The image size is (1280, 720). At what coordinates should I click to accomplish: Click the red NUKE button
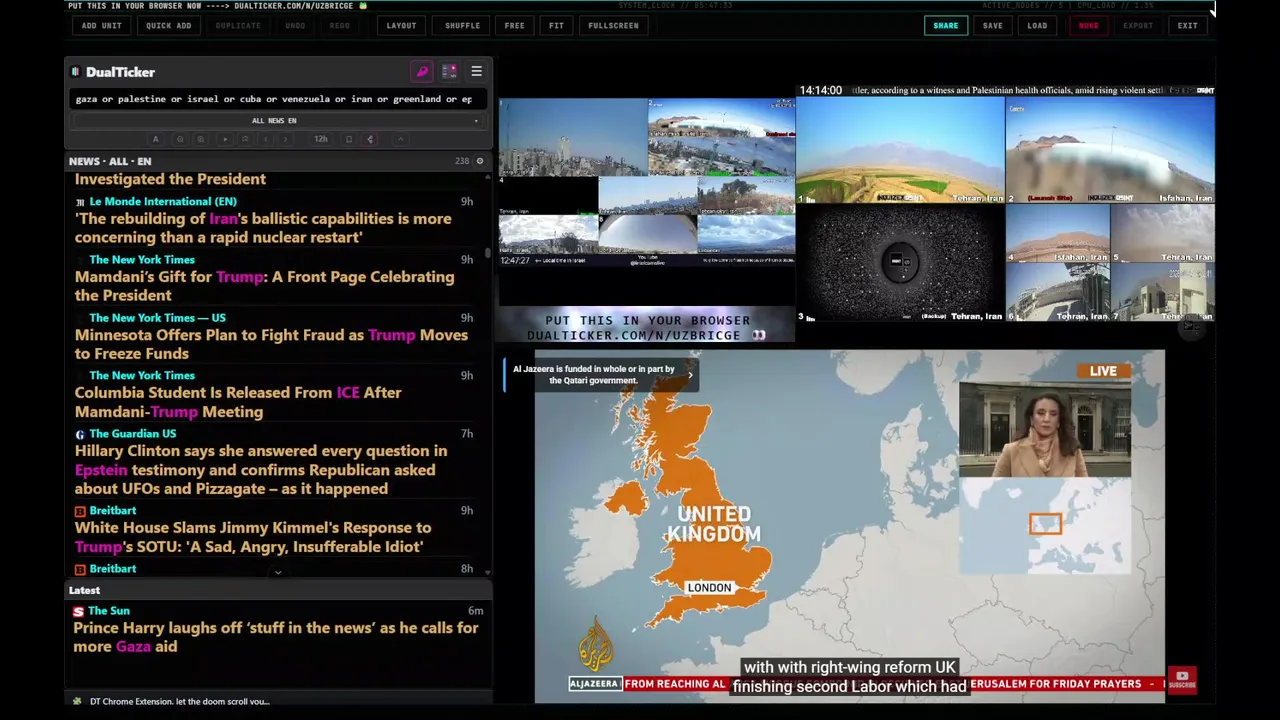(x=1088, y=26)
